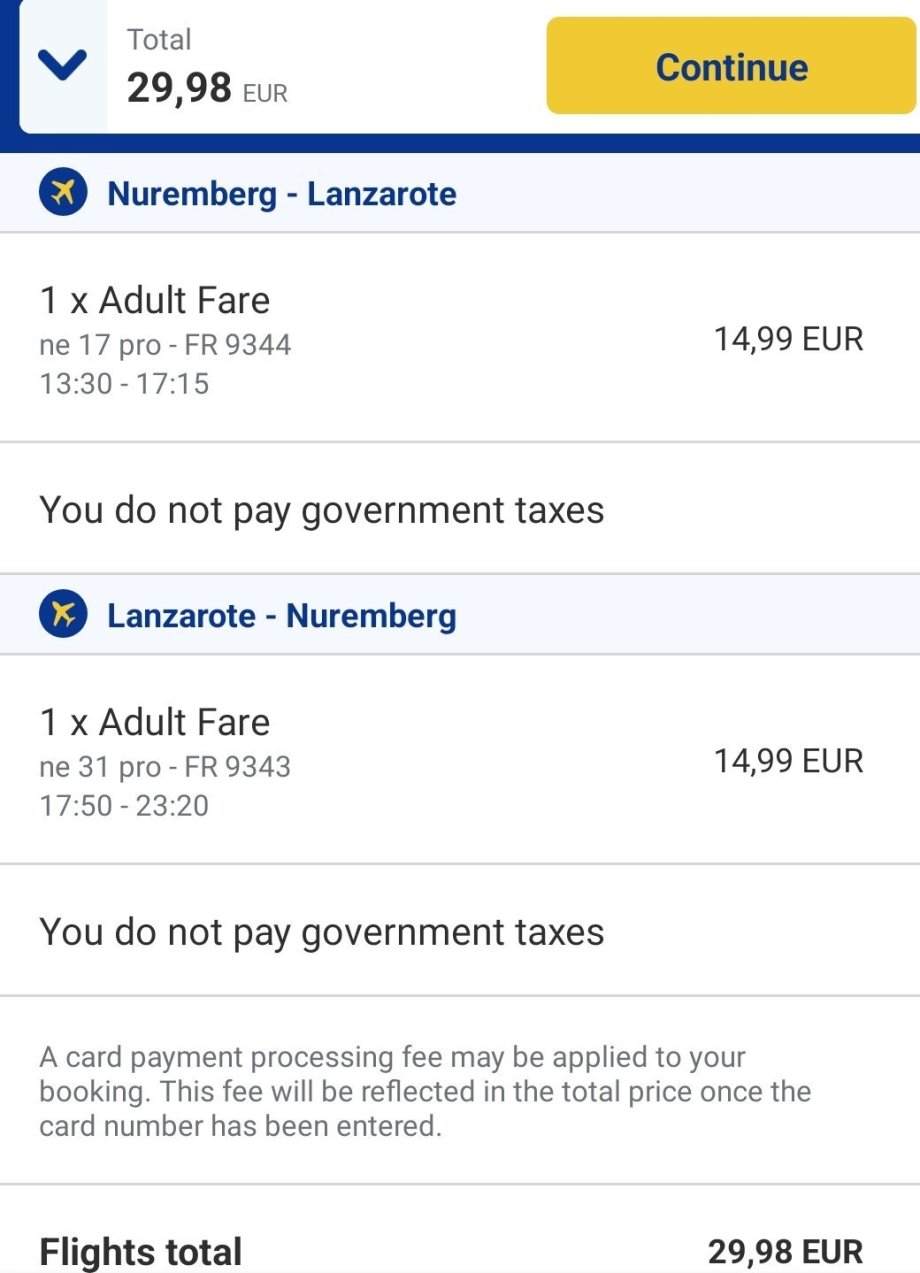Select the Lanzarote - Nuremberg route heading
The image size is (920, 1273).
(281, 615)
